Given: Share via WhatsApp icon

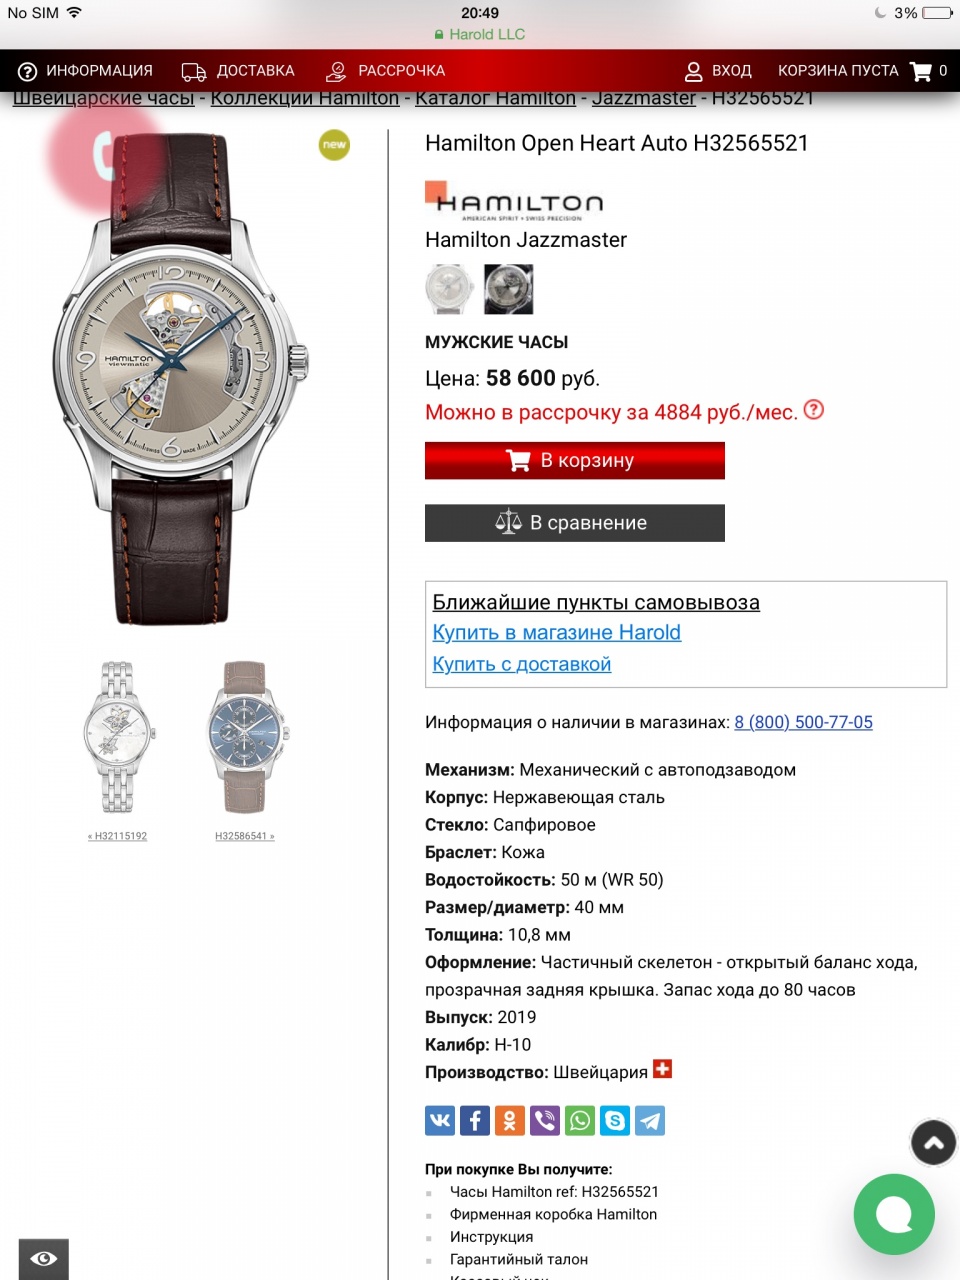Looking at the screenshot, I should 580,1120.
